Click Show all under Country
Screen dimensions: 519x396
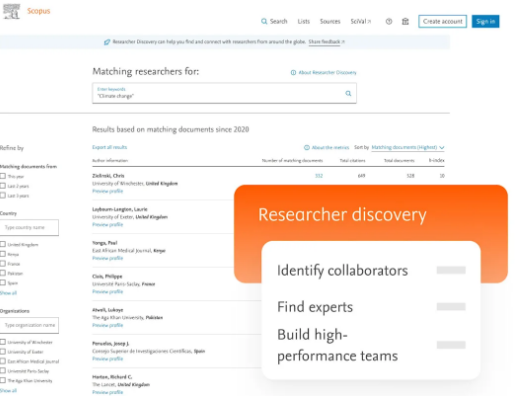point(8,293)
